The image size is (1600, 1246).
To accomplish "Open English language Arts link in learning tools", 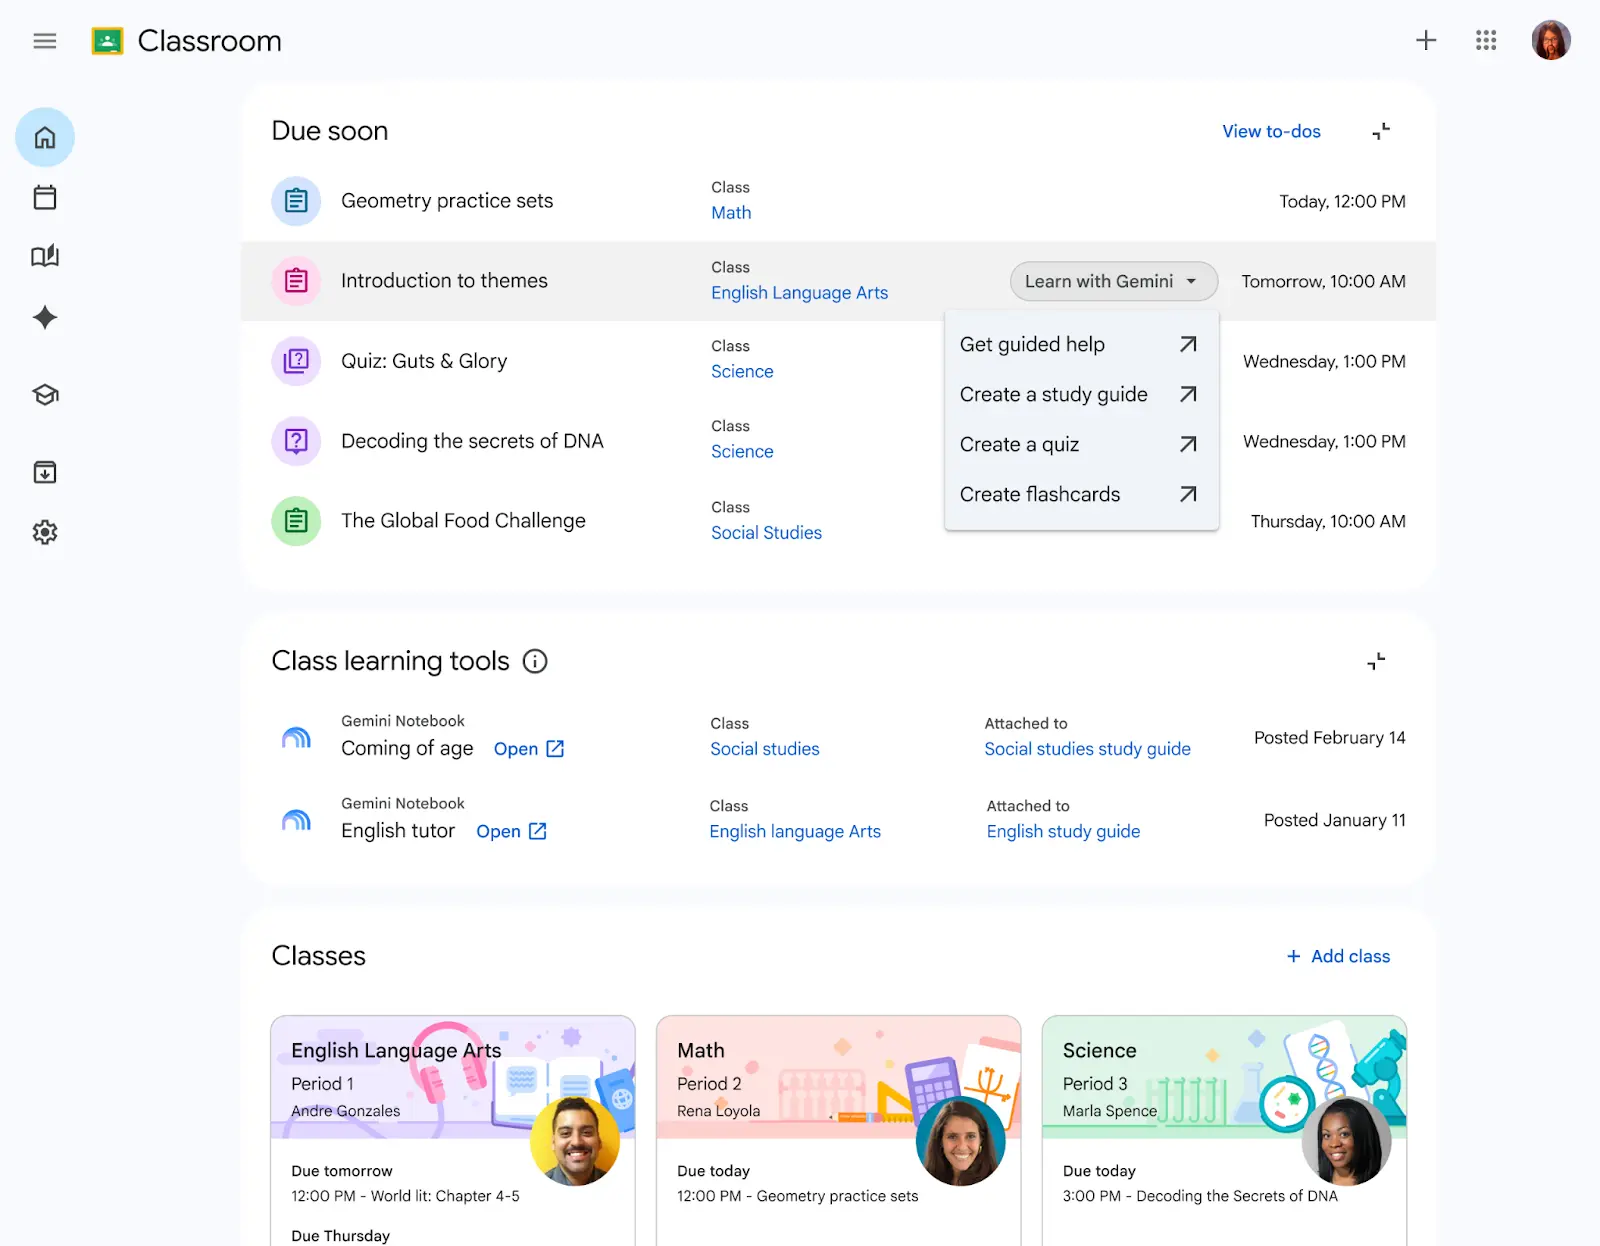I will [x=795, y=831].
